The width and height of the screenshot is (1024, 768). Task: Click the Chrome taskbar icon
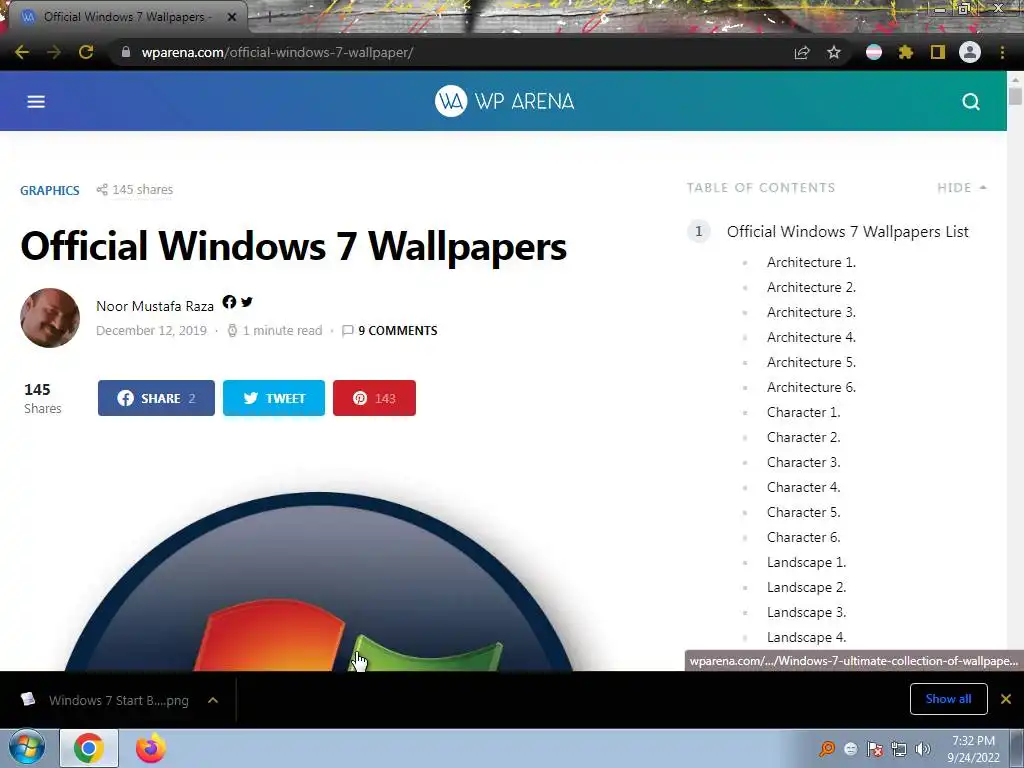[89, 748]
